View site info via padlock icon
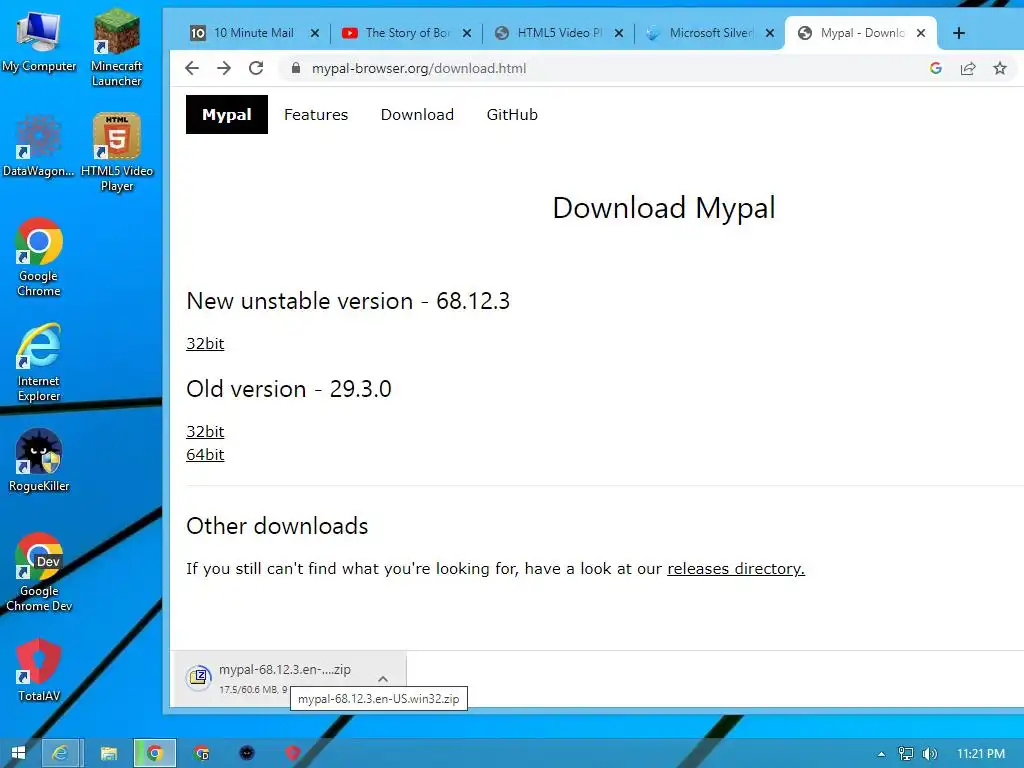The height and width of the screenshot is (768, 1024). coord(296,68)
